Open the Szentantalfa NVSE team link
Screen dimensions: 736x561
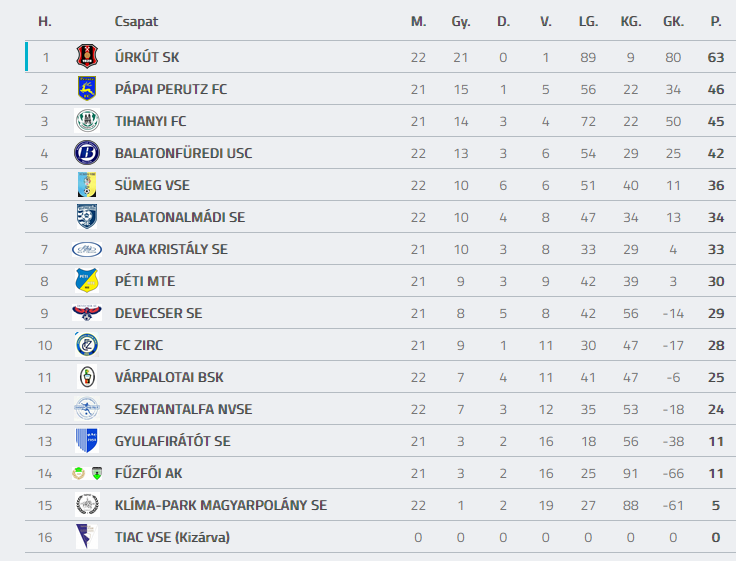(x=183, y=409)
